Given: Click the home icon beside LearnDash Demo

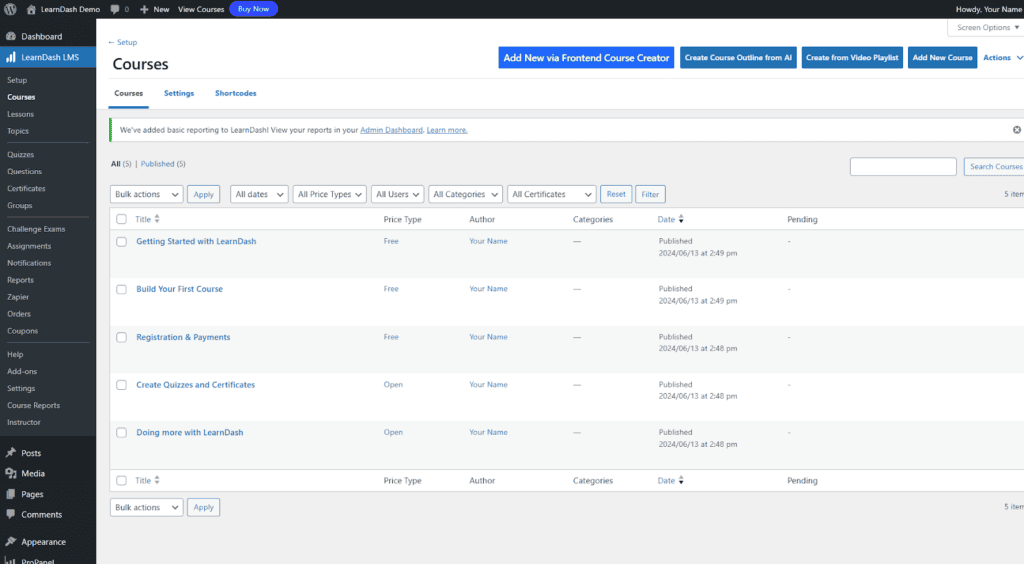Looking at the screenshot, I should [31, 9].
